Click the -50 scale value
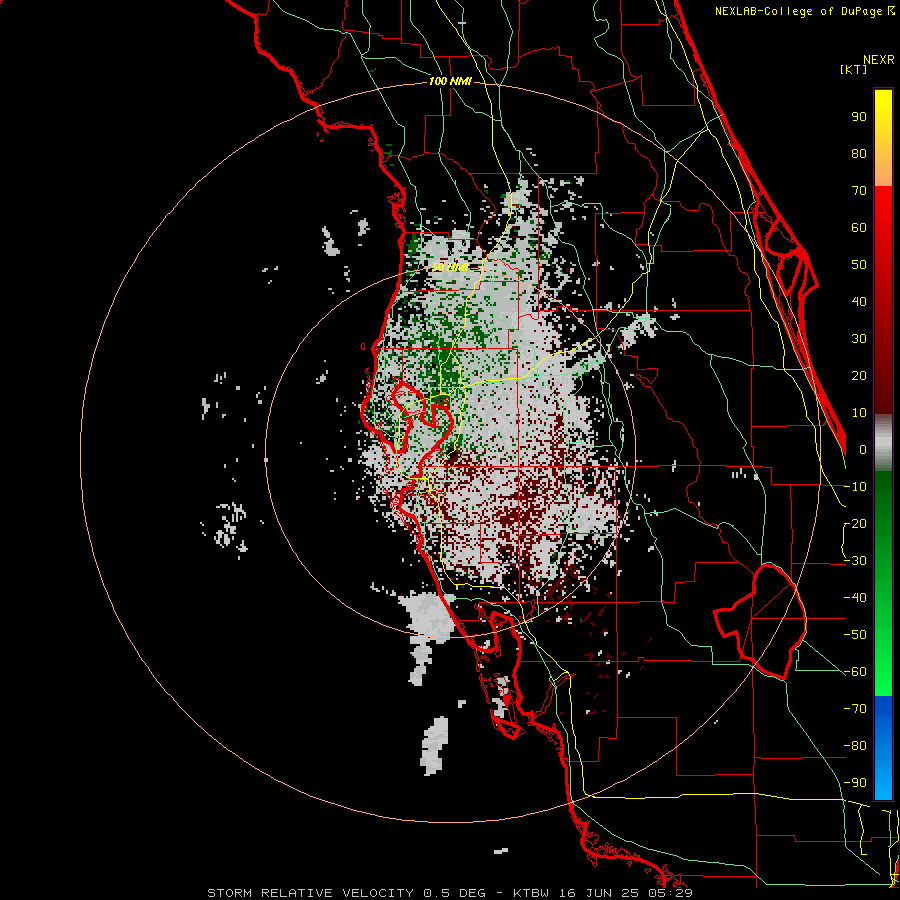 pyautogui.click(x=855, y=635)
